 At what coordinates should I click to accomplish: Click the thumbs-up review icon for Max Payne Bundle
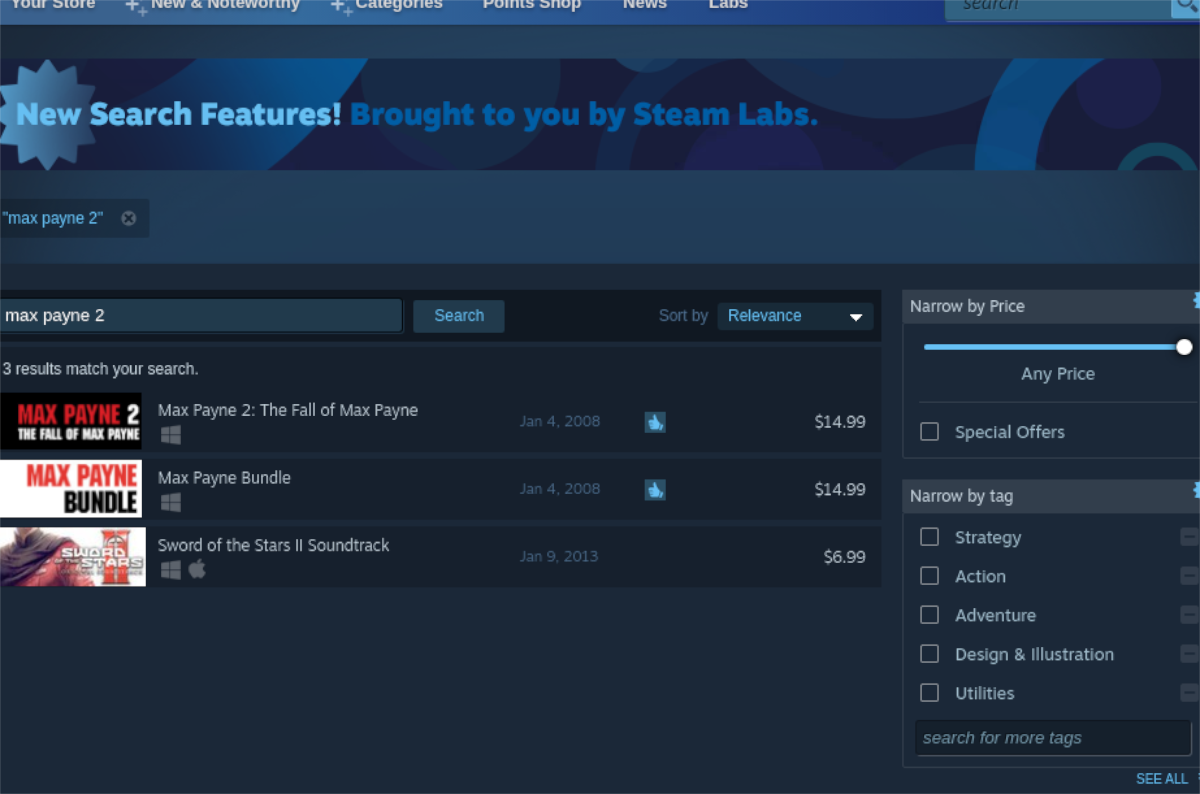(x=655, y=490)
